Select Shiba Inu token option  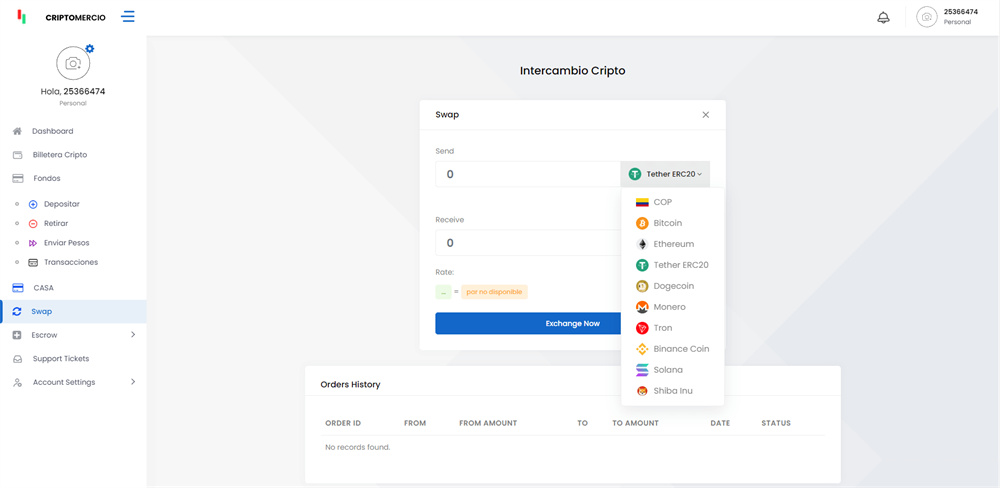[x=672, y=391]
